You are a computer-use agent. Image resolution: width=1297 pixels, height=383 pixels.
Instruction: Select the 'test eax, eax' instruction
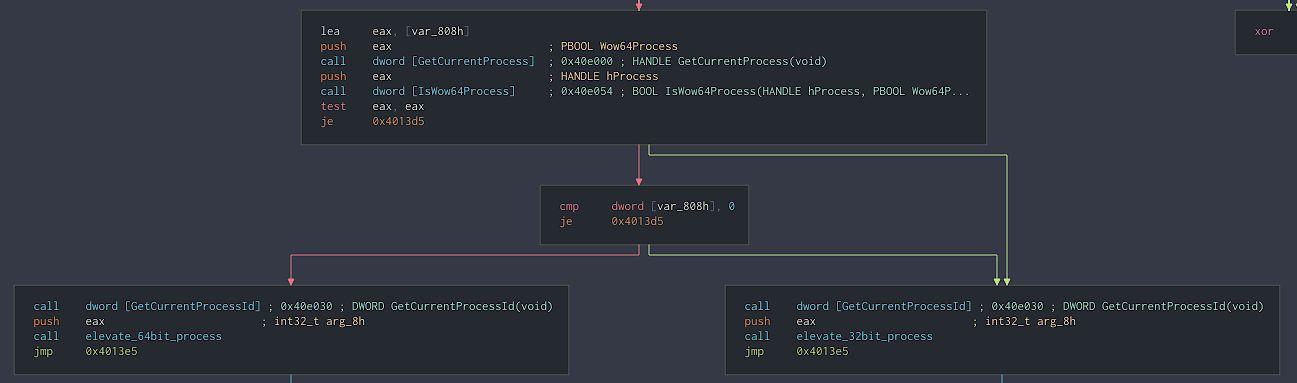point(372,106)
